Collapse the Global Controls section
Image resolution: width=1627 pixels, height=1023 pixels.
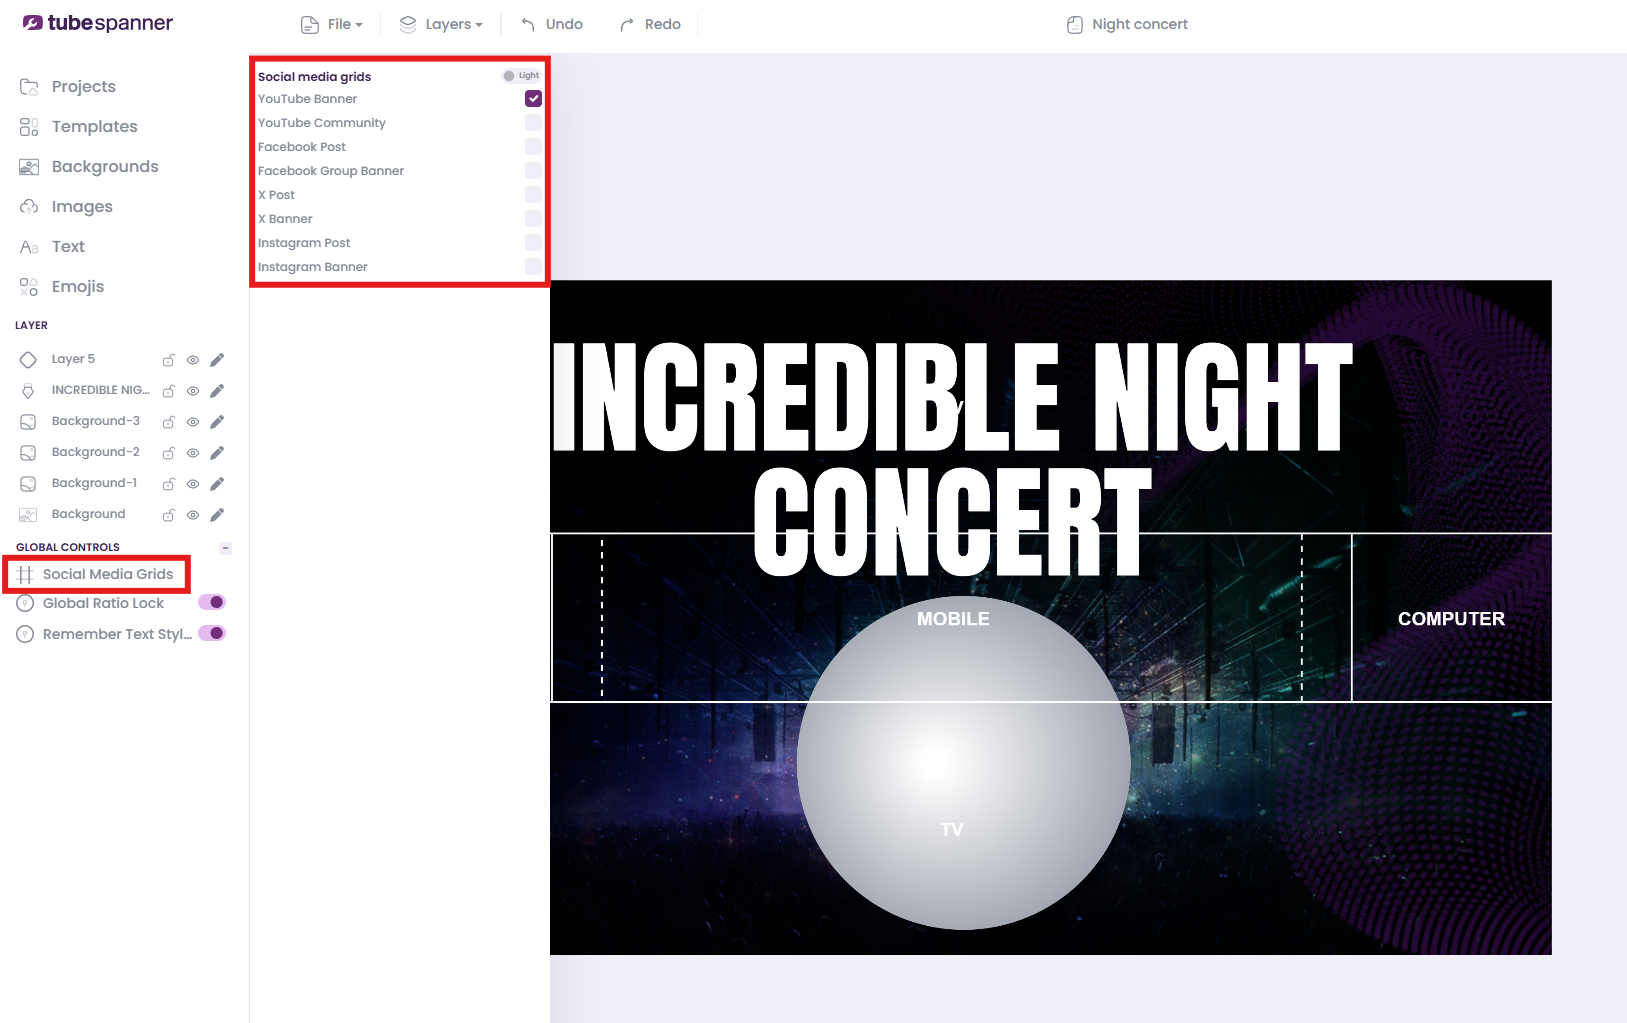tap(225, 548)
